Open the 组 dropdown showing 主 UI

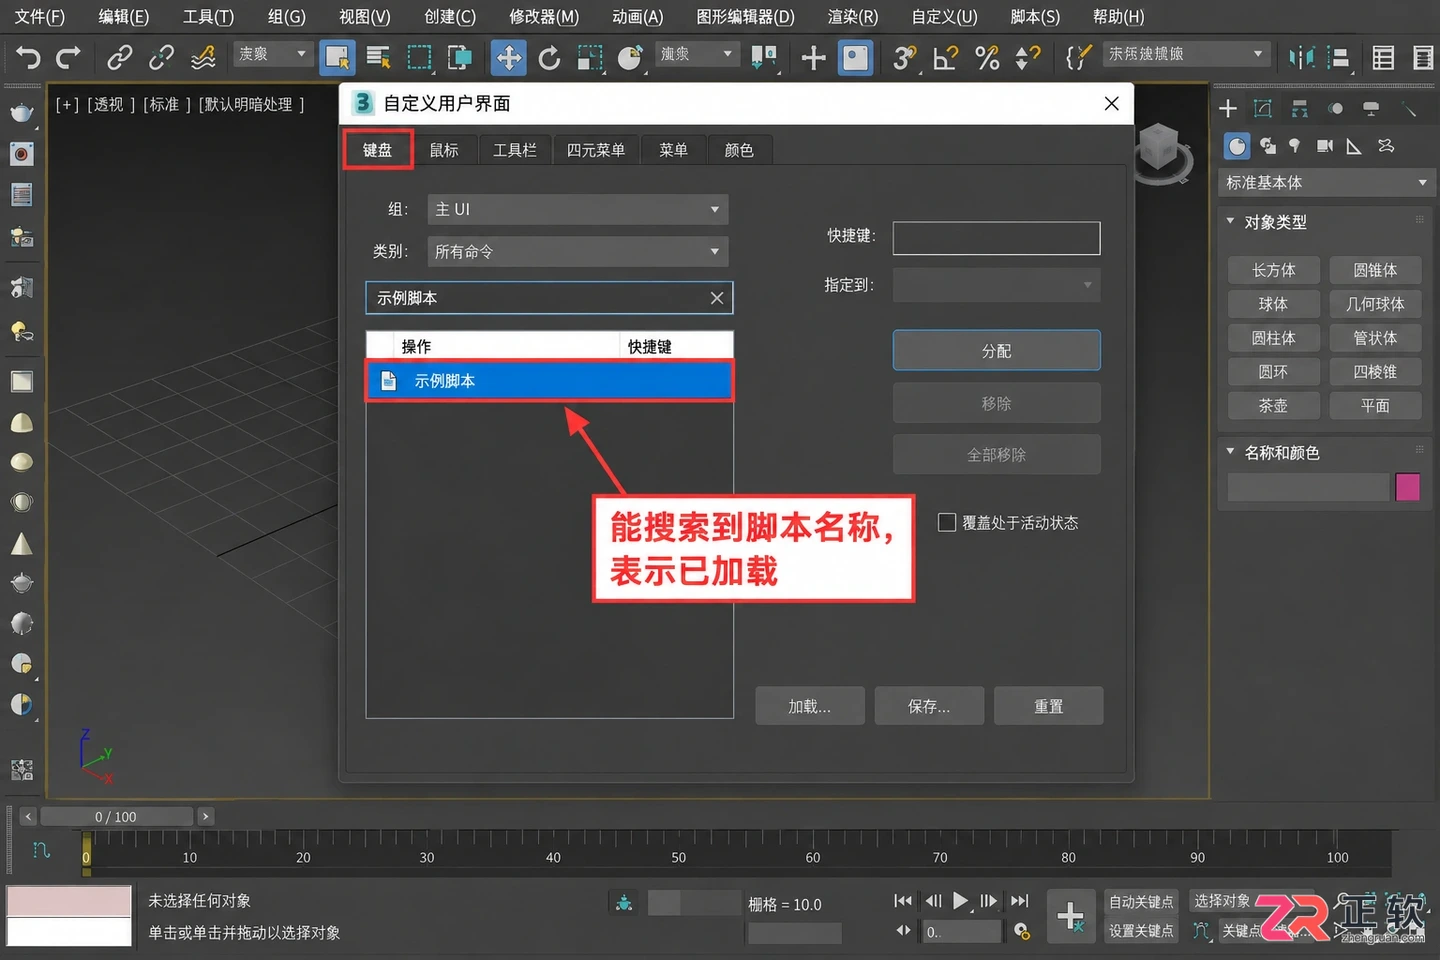point(578,209)
